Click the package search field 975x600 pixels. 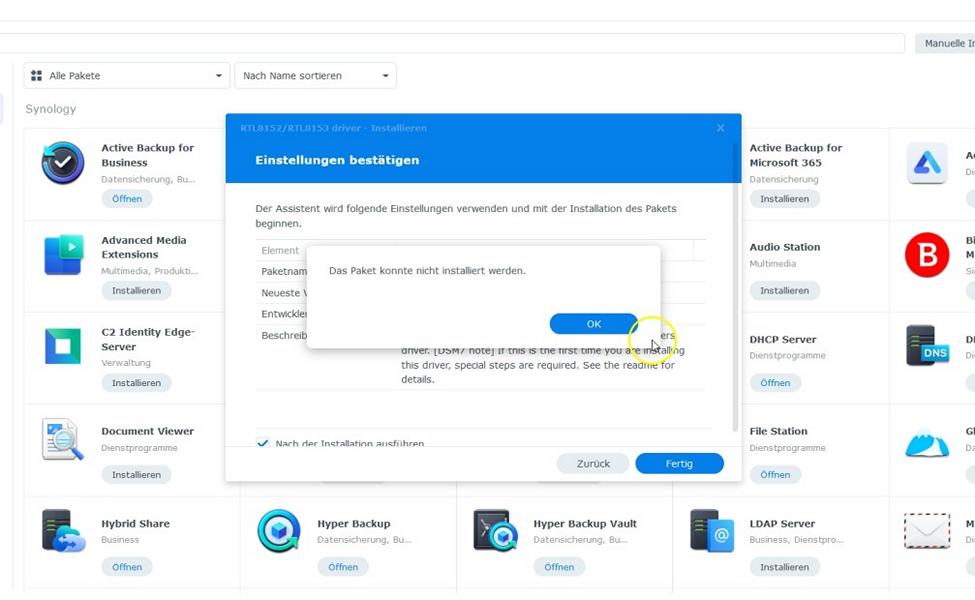point(452,43)
